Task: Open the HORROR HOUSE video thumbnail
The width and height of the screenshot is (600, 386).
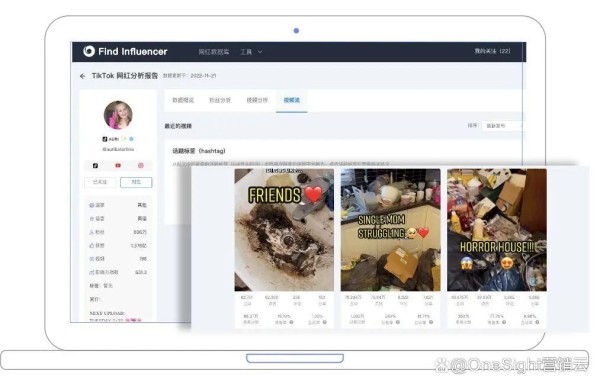Action: [x=497, y=230]
